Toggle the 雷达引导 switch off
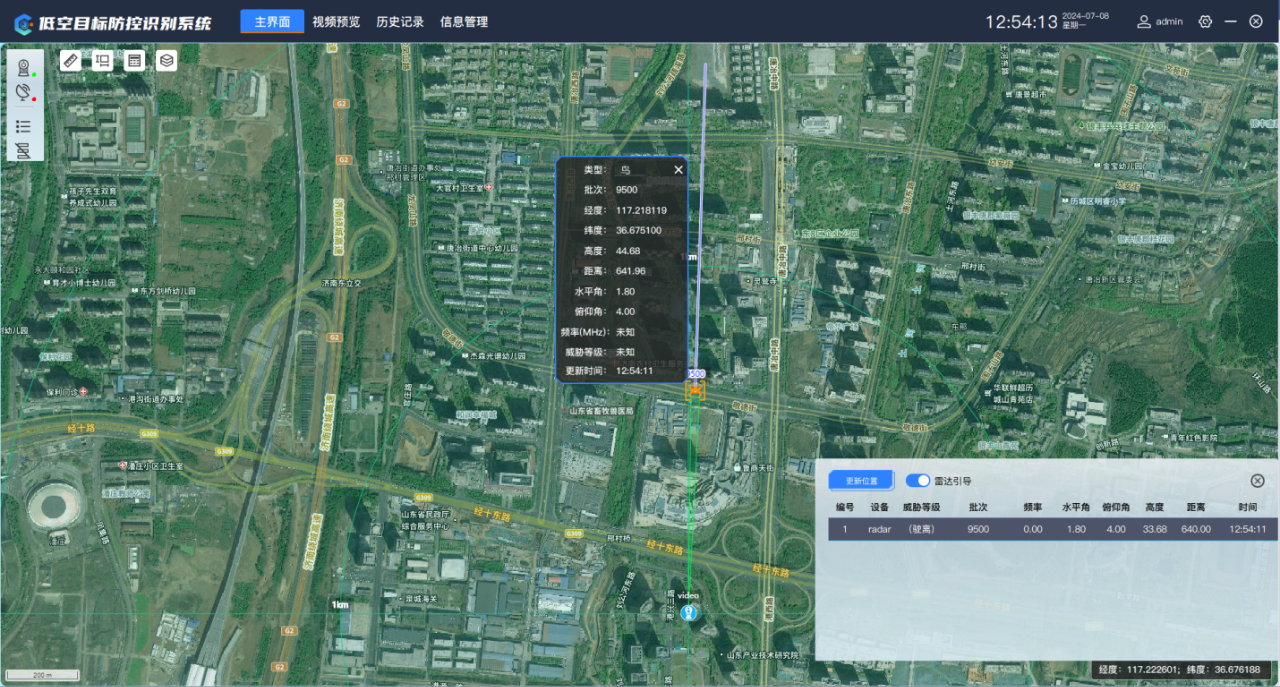Screen dimensions: 1280x687 (917, 481)
